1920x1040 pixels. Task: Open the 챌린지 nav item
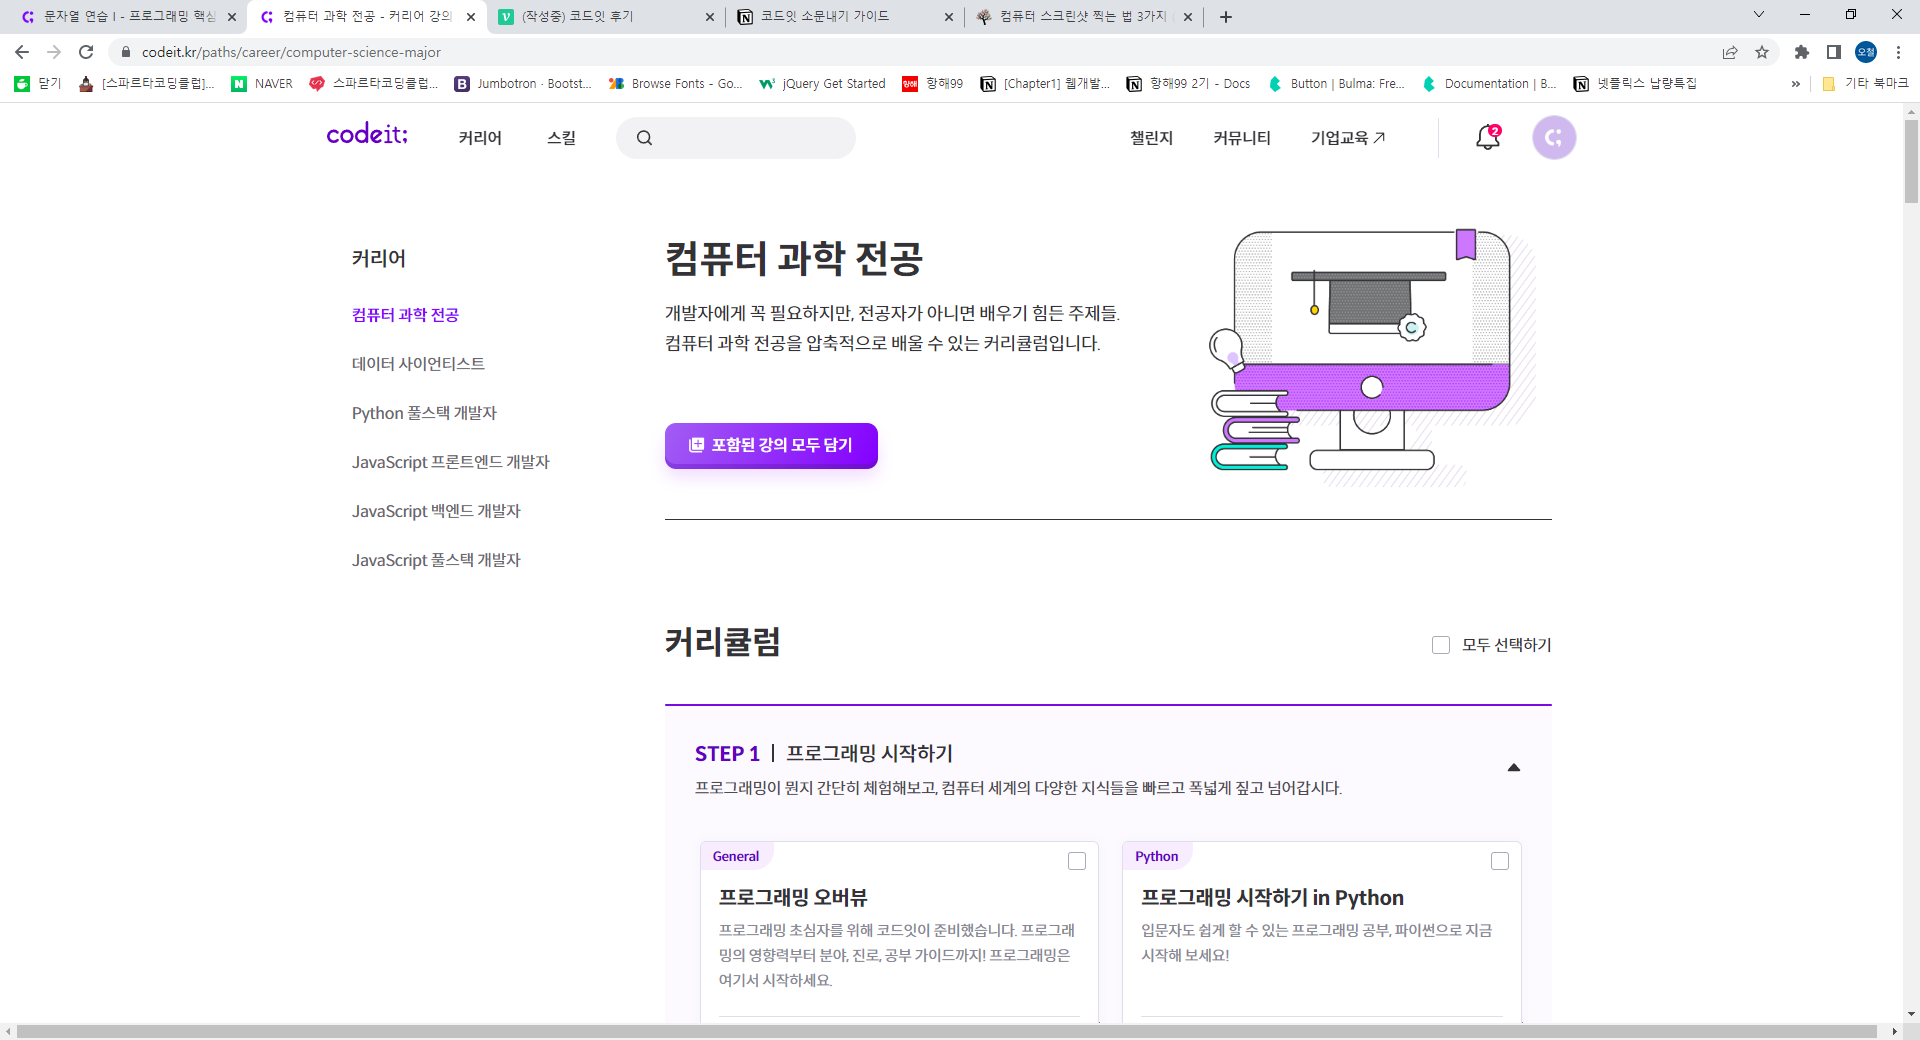point(1151,138)
